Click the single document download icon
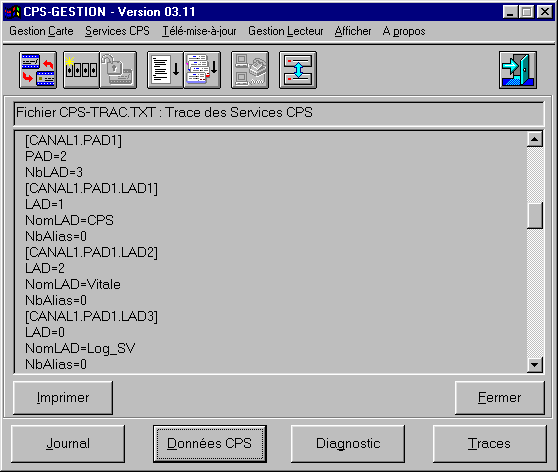 pos(165,70)
